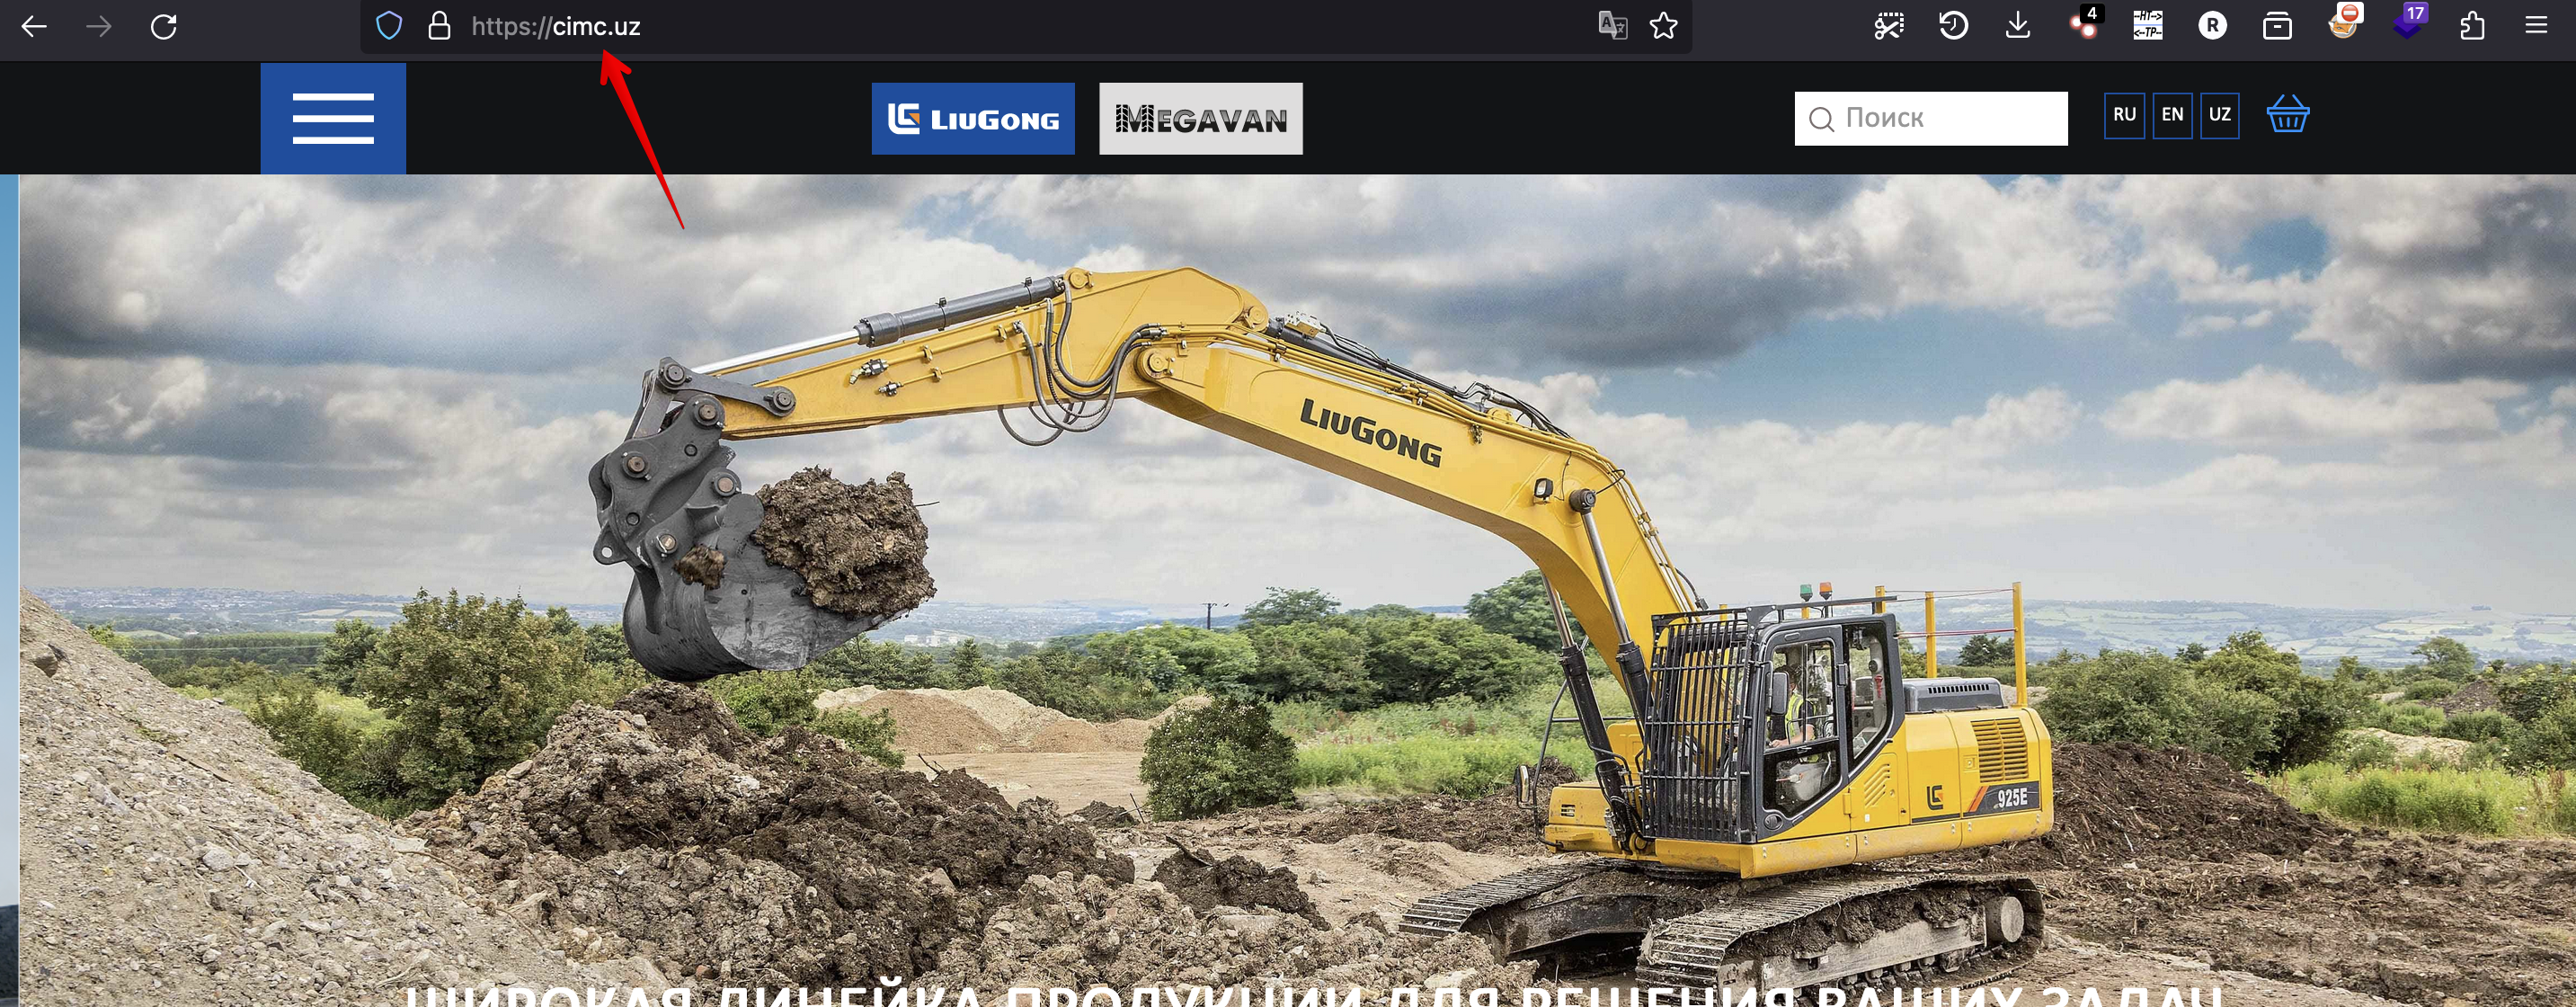This screenshot has height=1007, width=2576.
Task: Open the site's blue hamburger menu
Action: tap(333, 118)
